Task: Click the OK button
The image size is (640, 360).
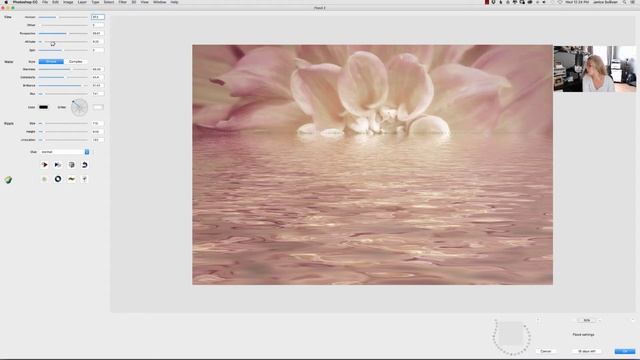Action: point(625,351)
